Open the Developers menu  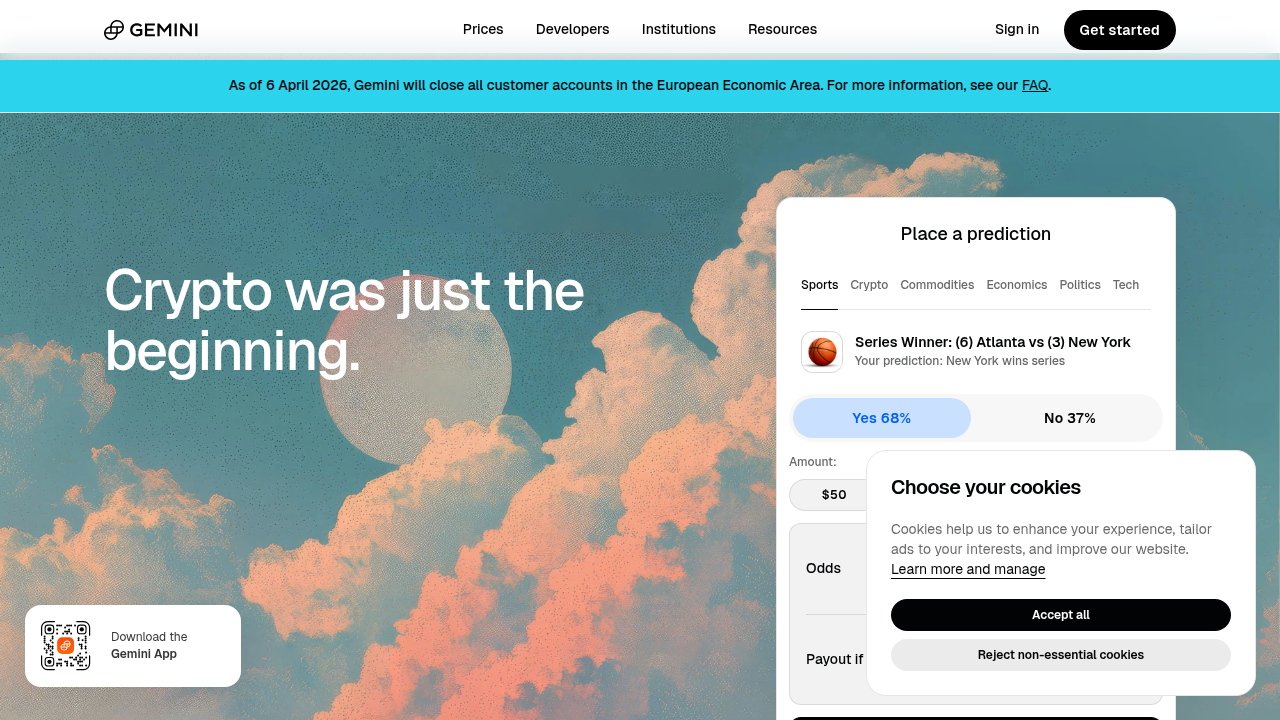[572, 30]
